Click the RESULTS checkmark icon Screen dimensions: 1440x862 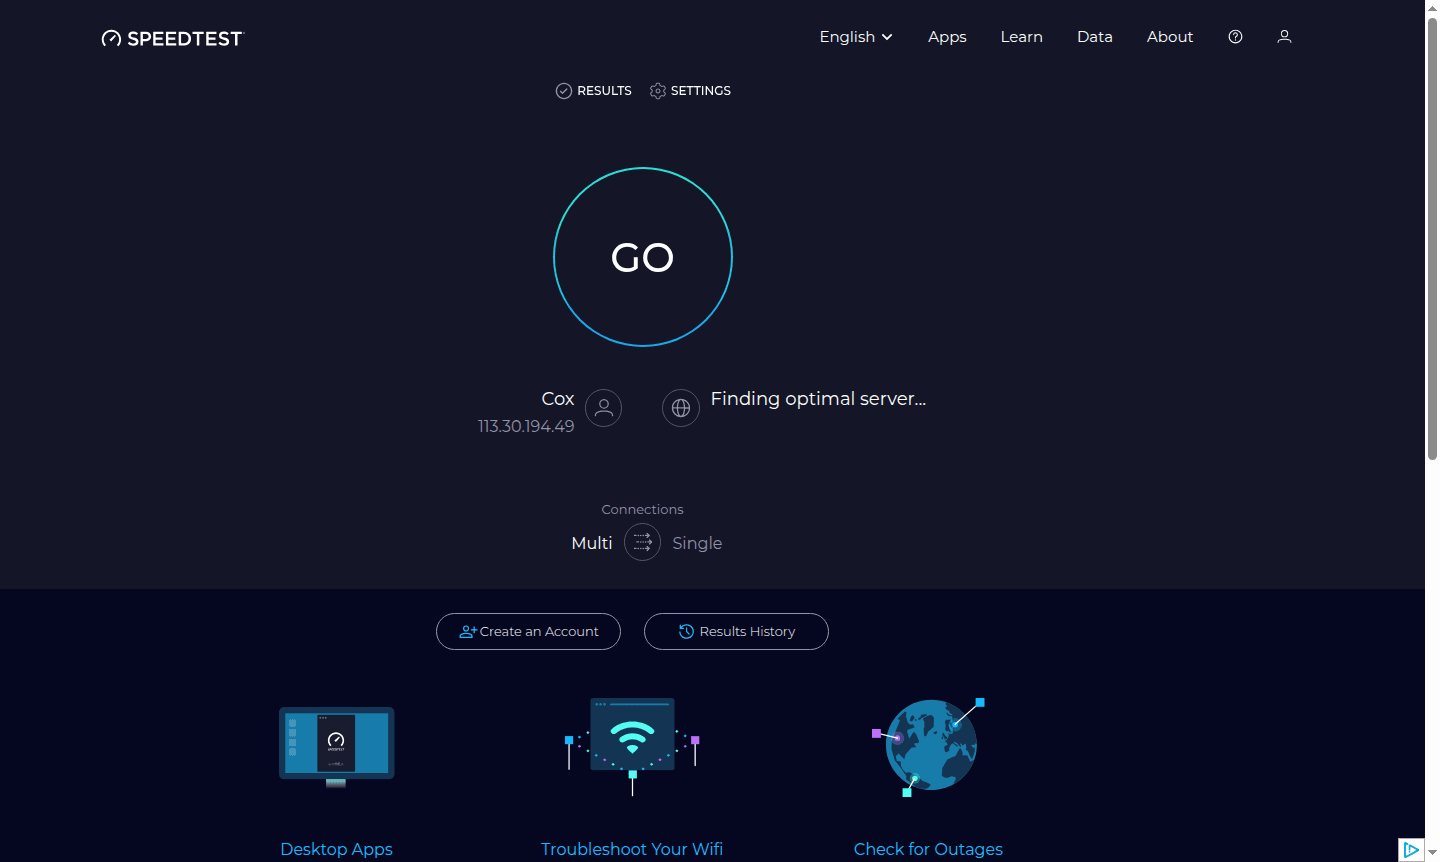pos(563,90)
